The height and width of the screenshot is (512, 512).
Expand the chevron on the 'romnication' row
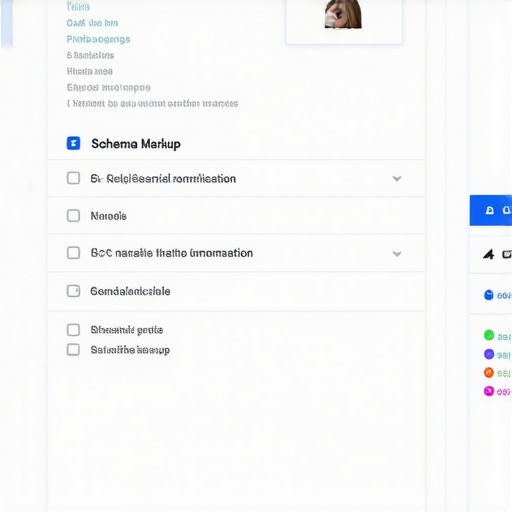[397, 179]
